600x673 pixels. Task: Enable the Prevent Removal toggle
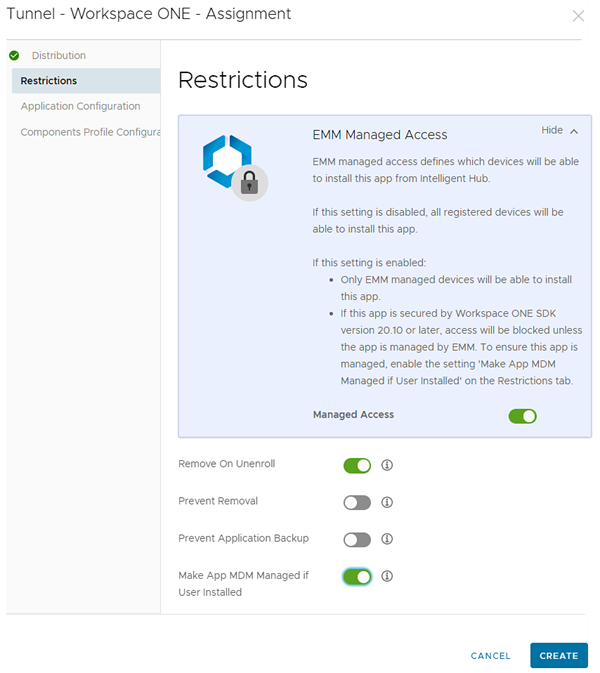click(x=357, y=503)
